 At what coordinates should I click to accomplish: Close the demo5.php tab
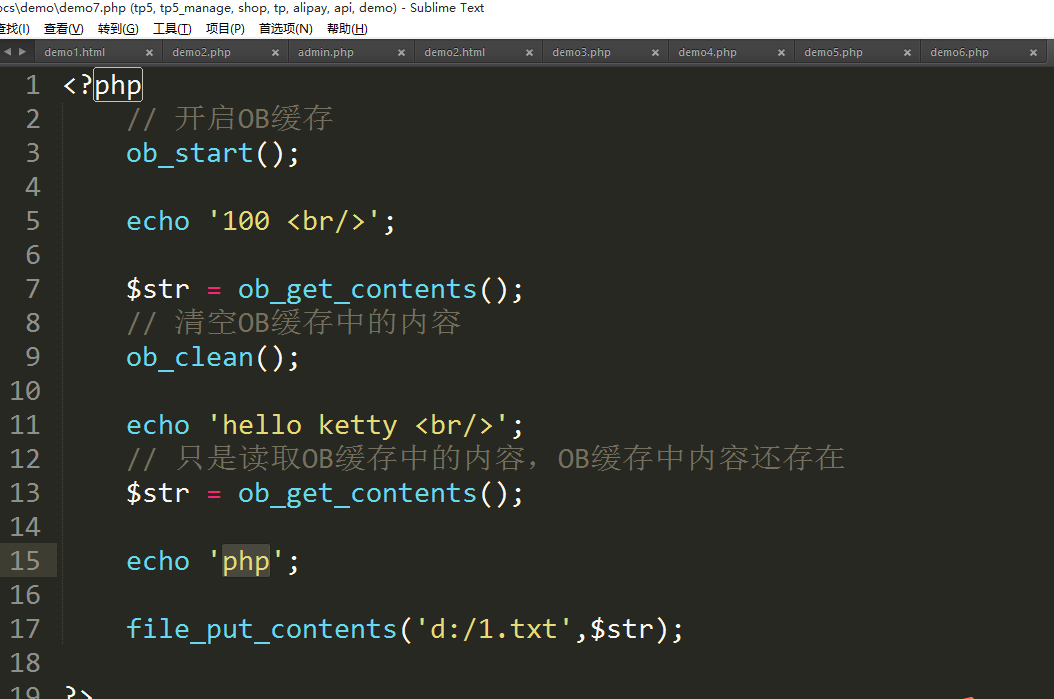click(x=908, y=53)
